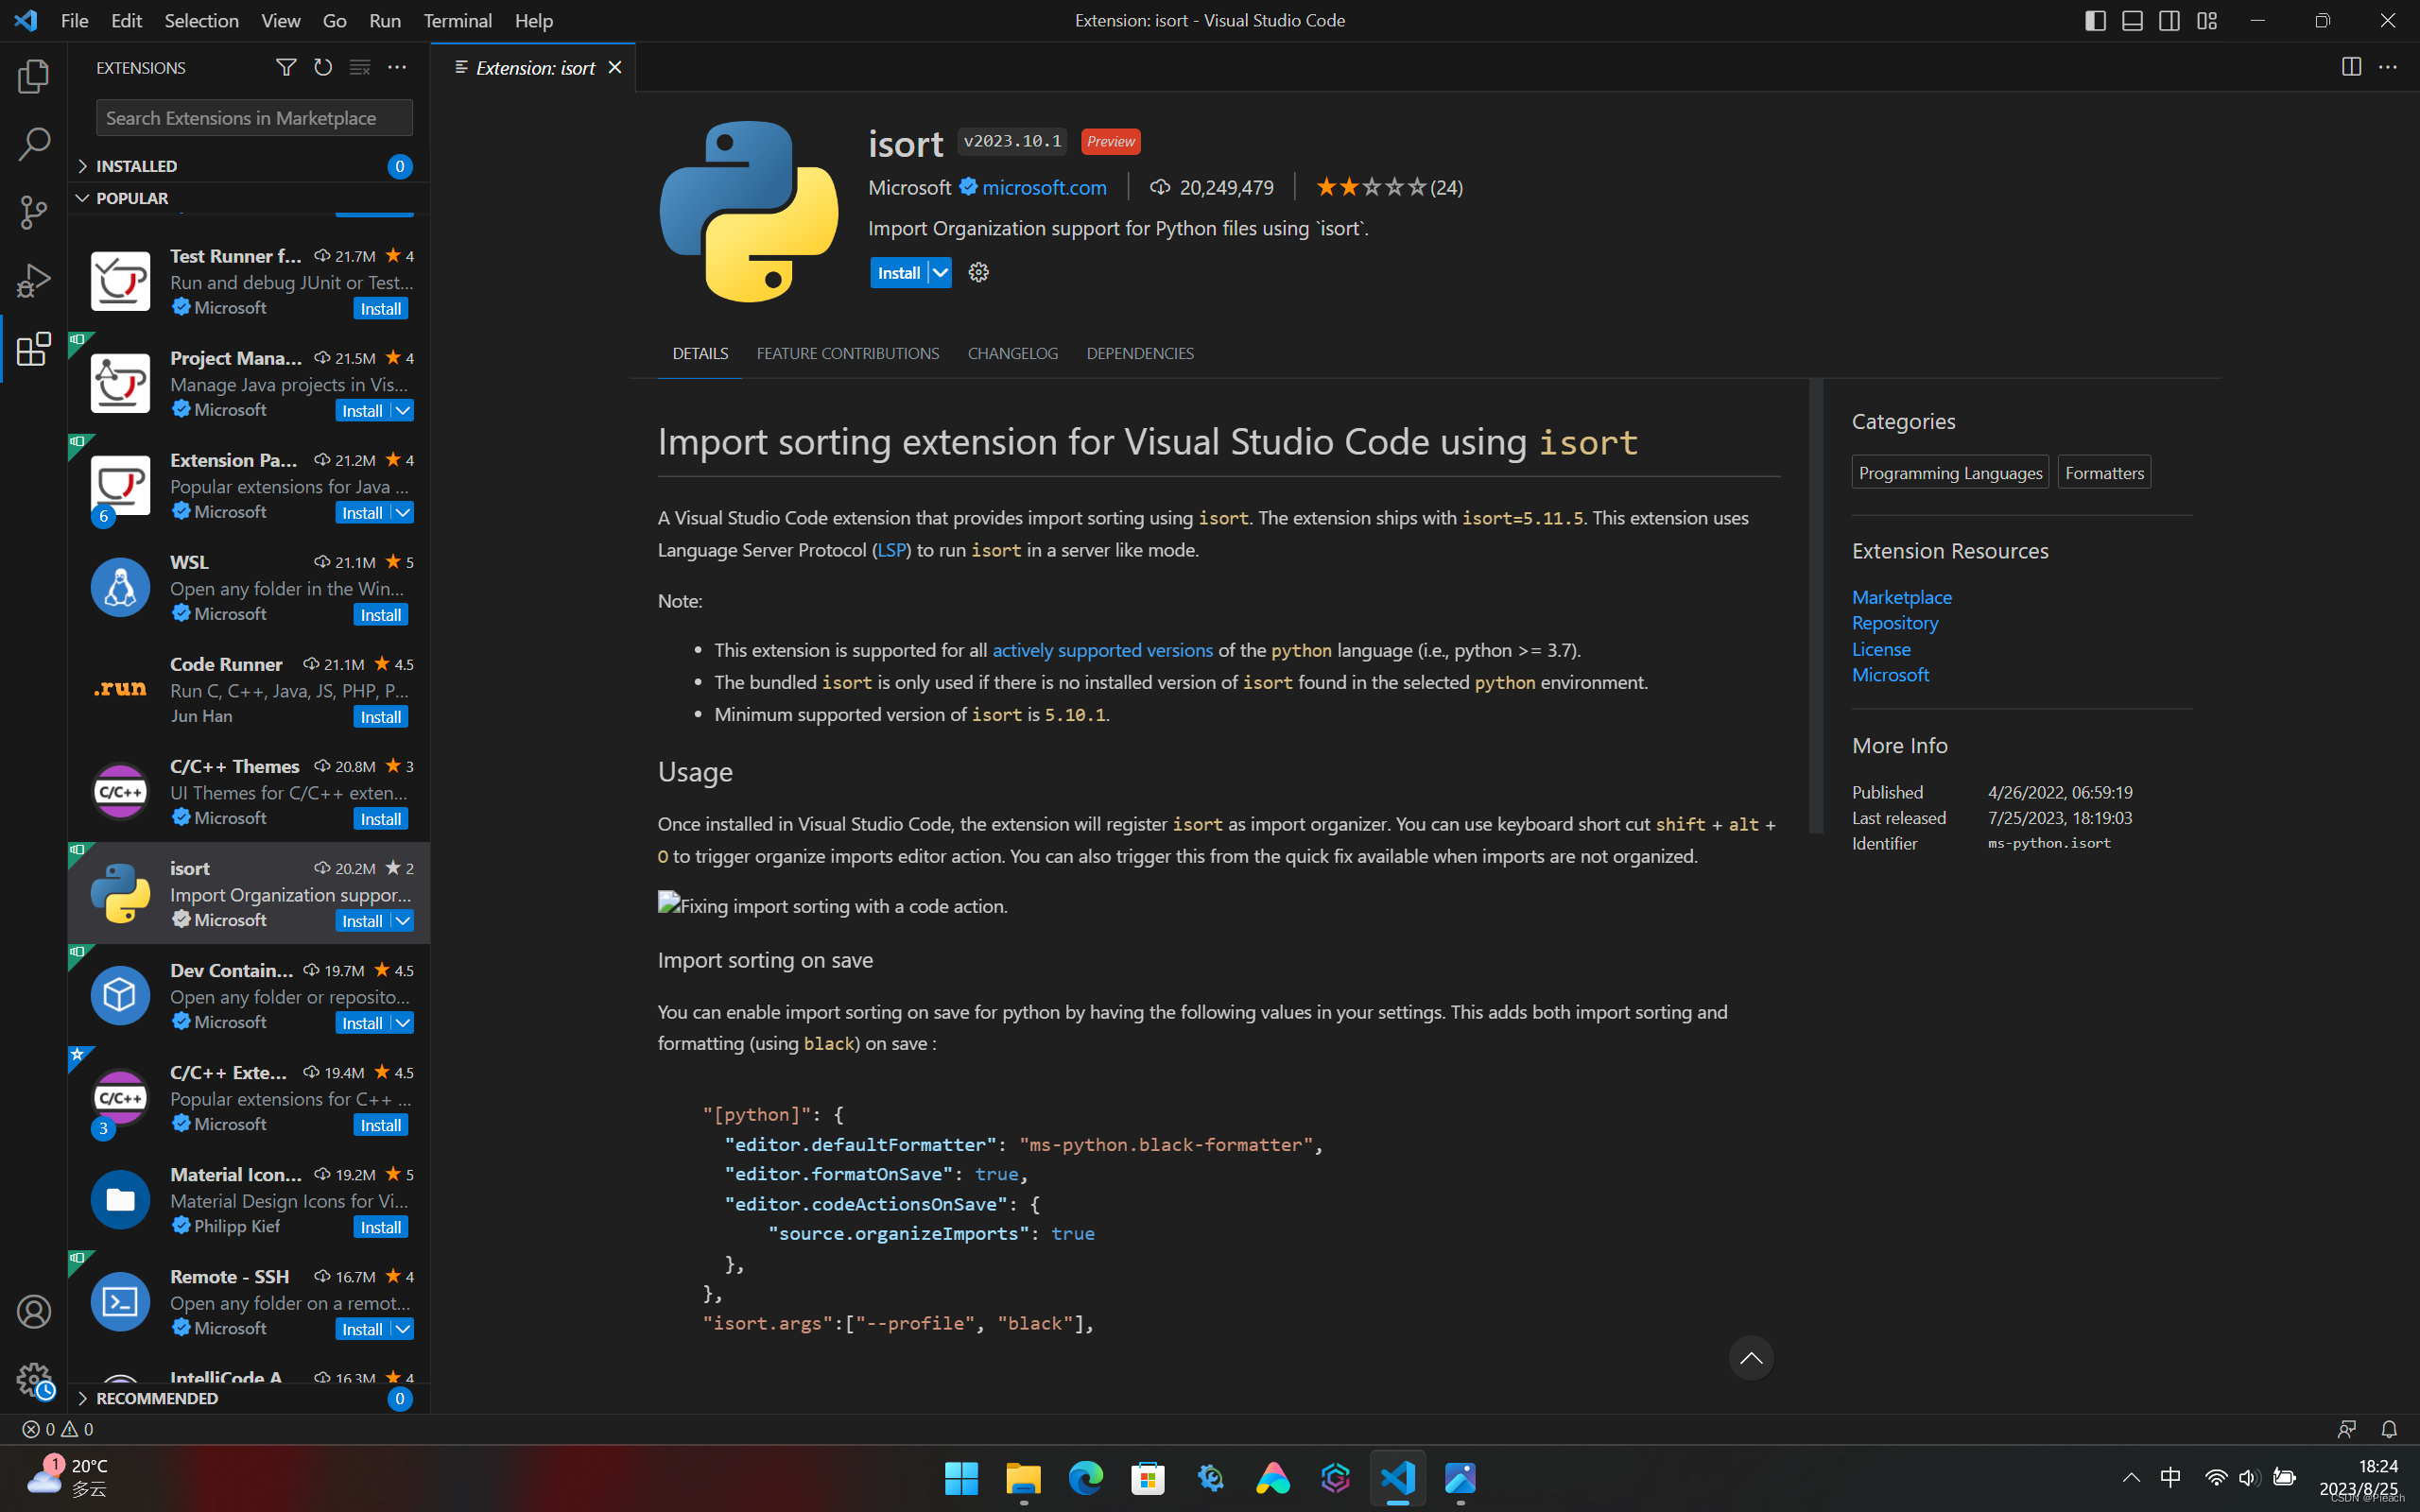
Task: Toggle the secondary sidebar
Action: point(2169,20)
